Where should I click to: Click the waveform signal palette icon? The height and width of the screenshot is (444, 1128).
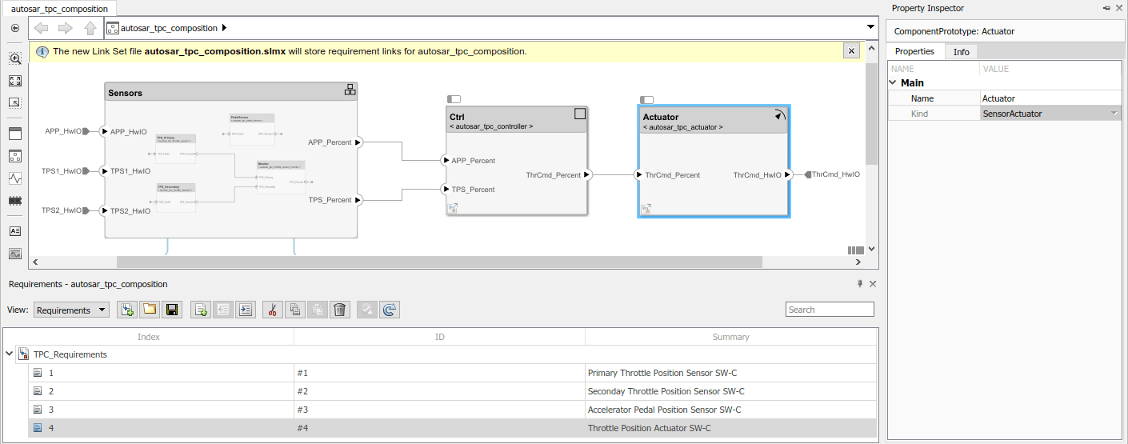point(15,178)
